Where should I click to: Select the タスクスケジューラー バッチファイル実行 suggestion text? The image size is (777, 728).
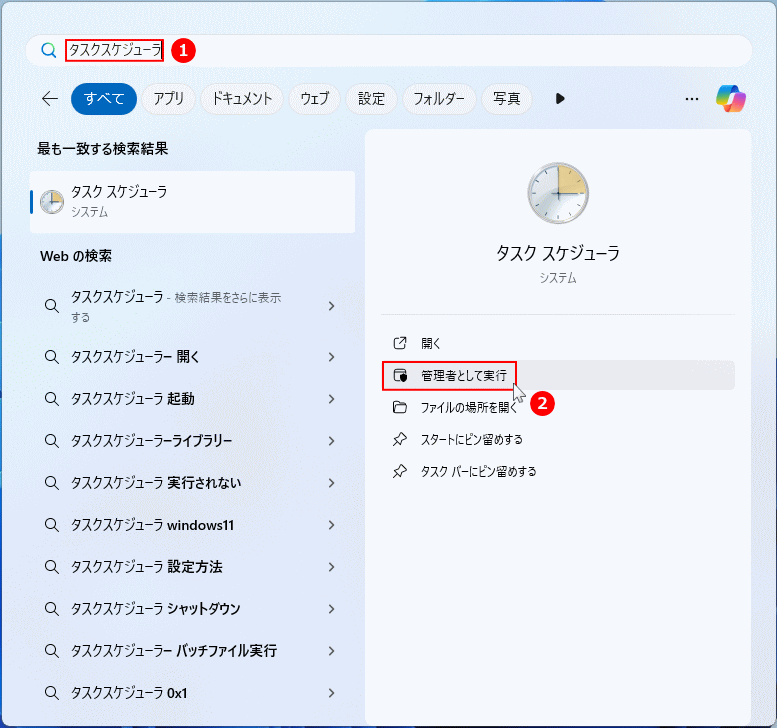[x=174, y=651]
